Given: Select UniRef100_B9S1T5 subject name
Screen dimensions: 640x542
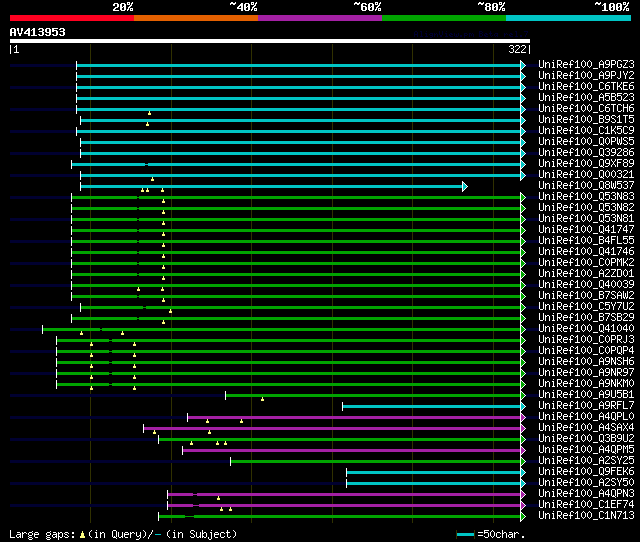Looking at the screenshot, I should [x=586, y=120].
